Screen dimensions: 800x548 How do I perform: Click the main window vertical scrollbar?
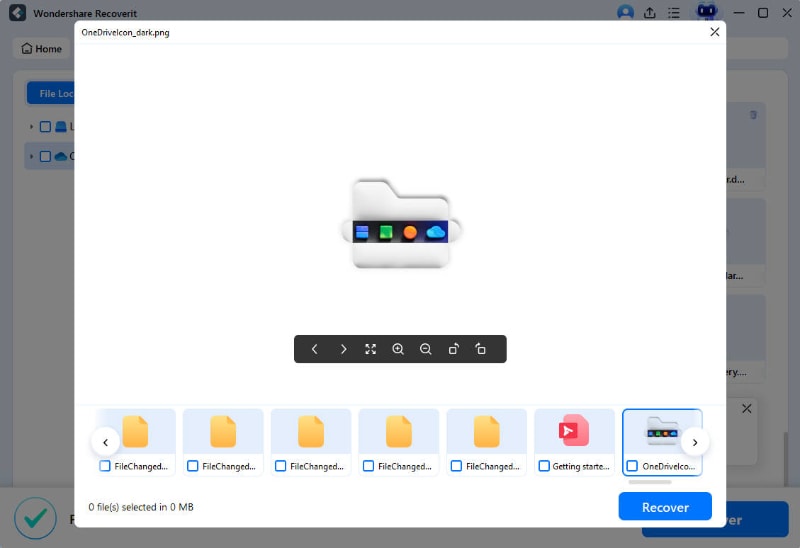coord(786,457)
